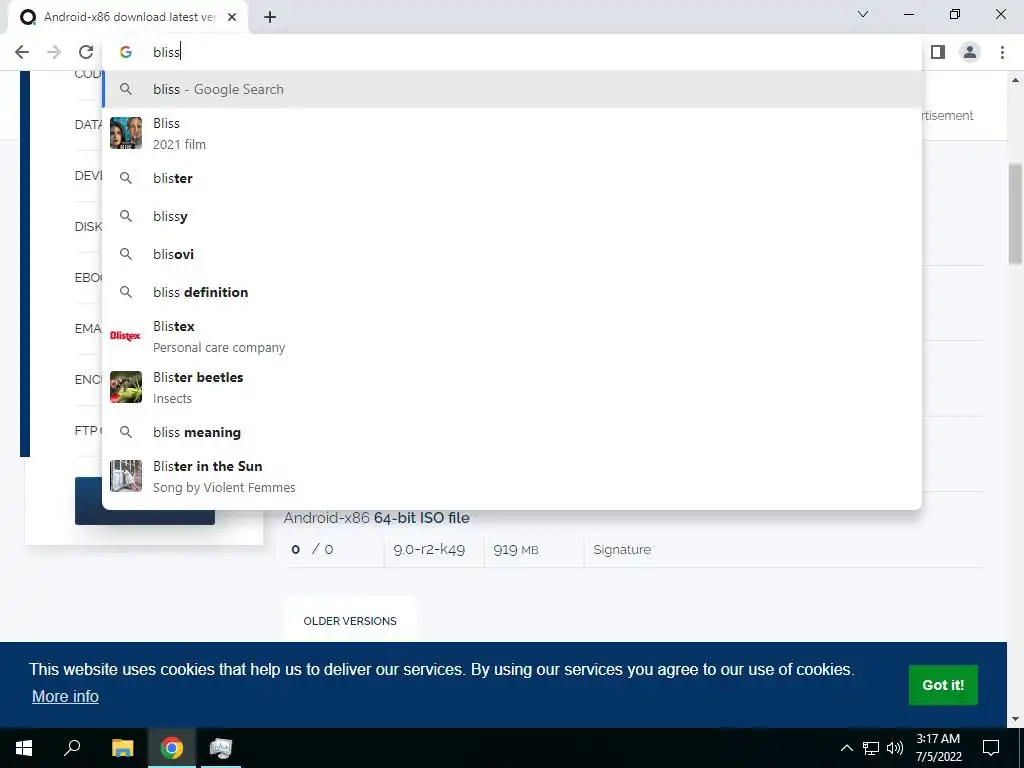Choose the Bliss 2021 film suggestion

click(x=512, y=133)
